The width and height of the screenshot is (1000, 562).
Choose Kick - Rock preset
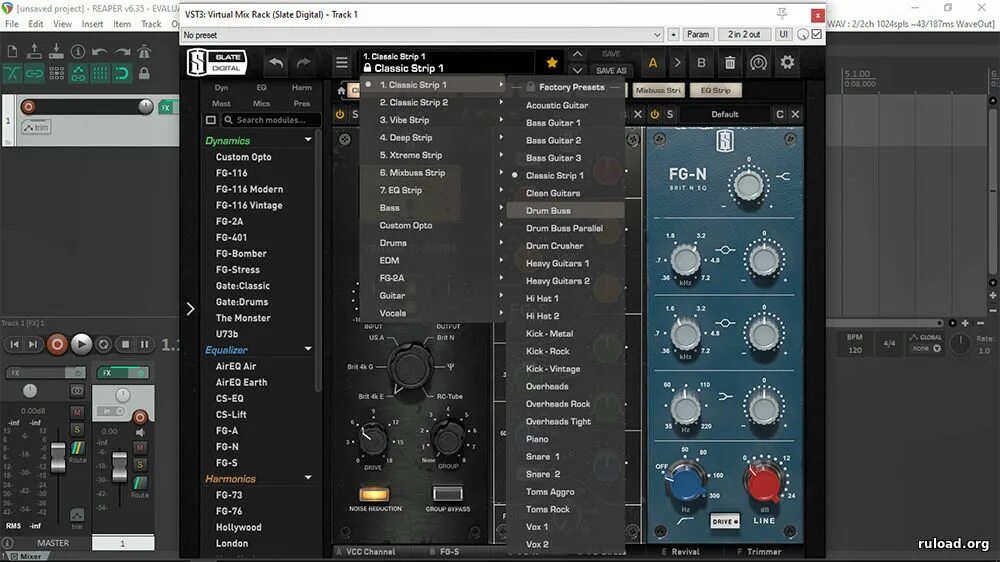(x=565, y=351)
